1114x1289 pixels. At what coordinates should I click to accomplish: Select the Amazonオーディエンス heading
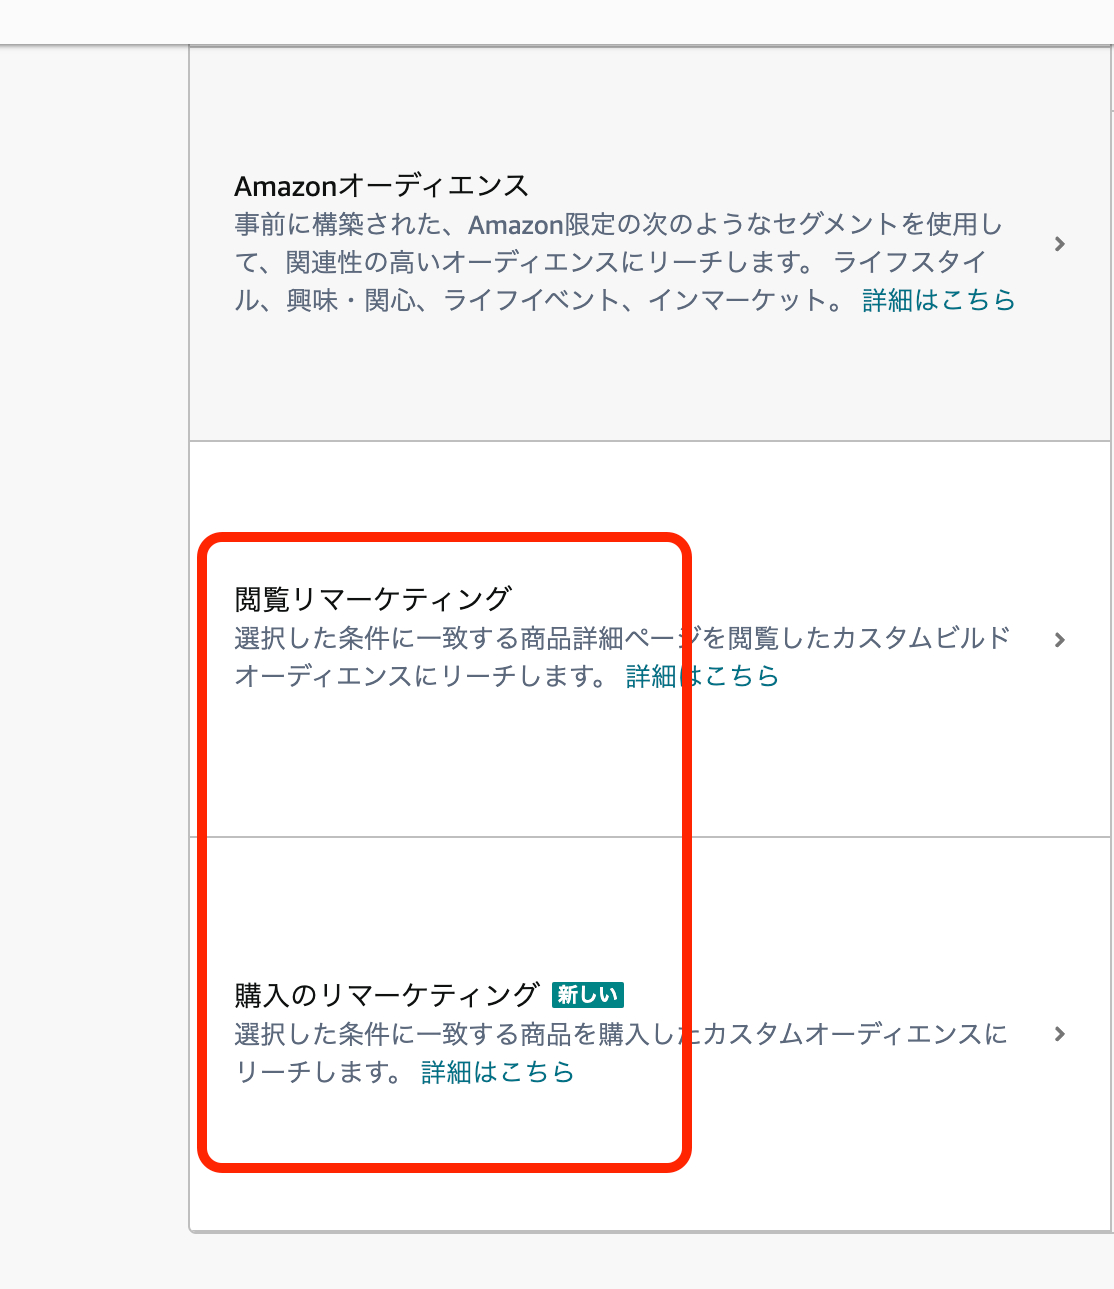click(381, 186)
